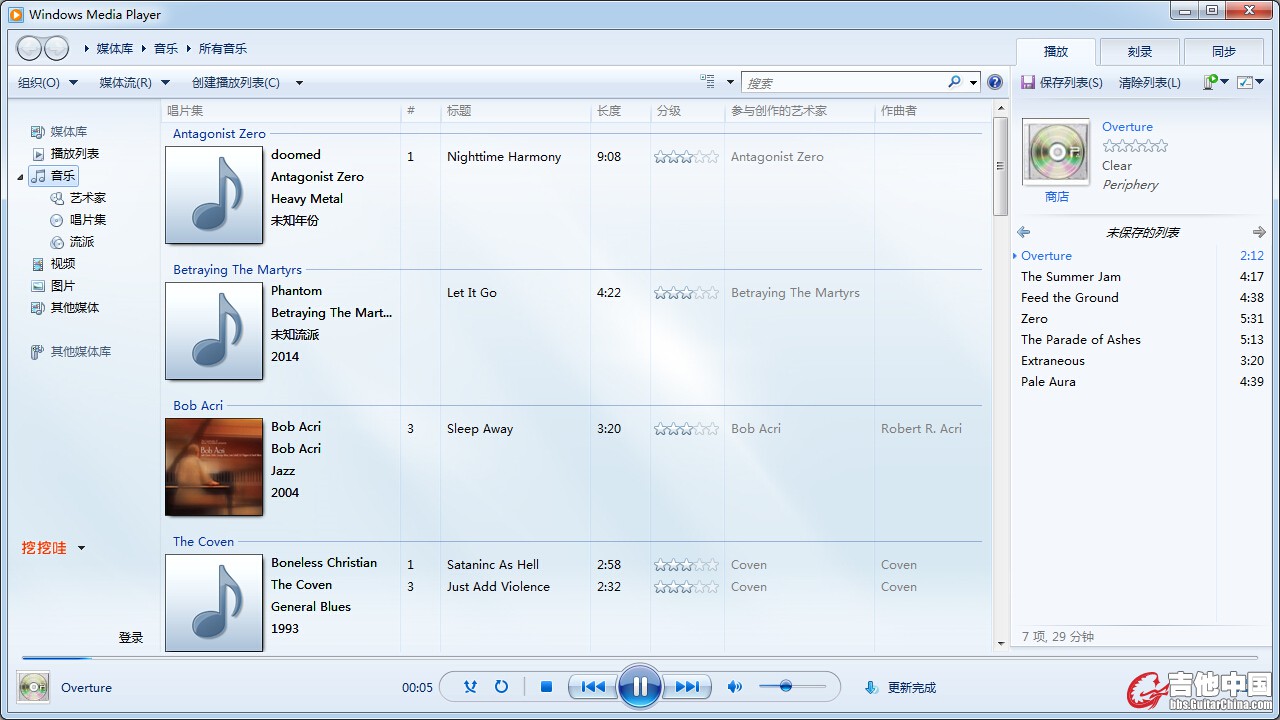Open the 组织(O) menu

click(48, 83)
